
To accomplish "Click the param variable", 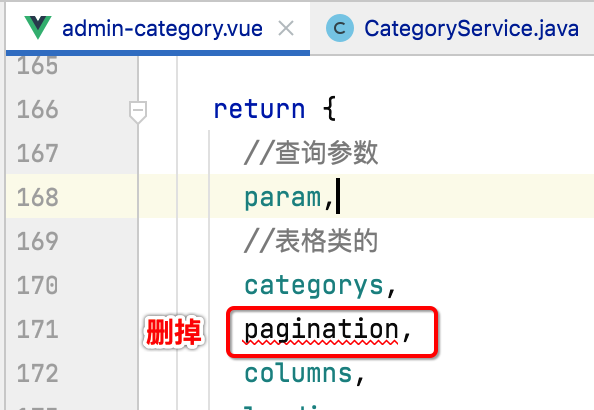I will [283, 198].
